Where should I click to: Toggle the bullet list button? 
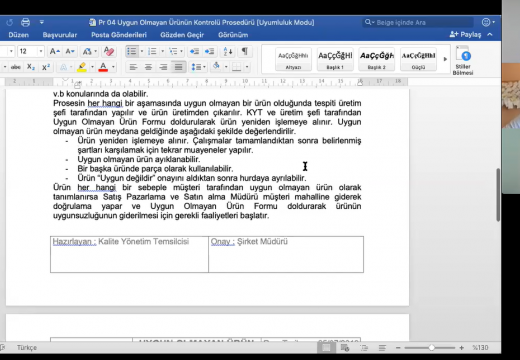[x=132, y=51]
